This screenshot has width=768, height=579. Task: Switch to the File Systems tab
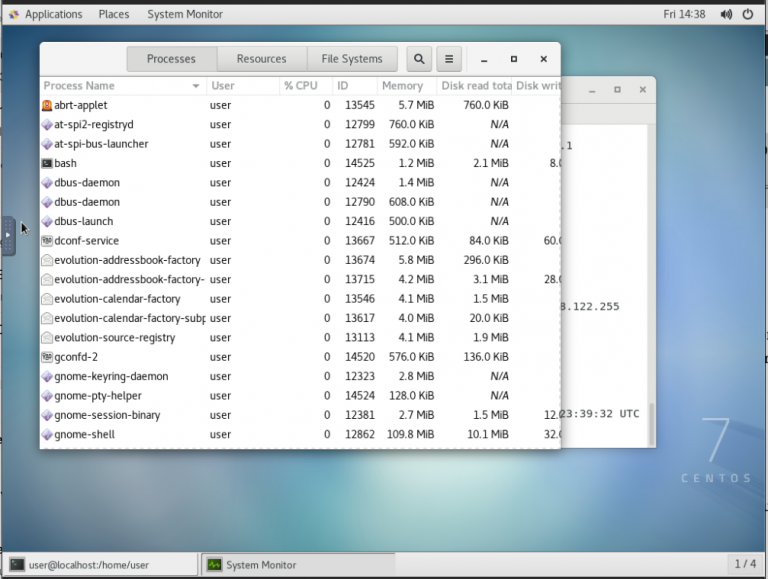[x=352, y=59]
